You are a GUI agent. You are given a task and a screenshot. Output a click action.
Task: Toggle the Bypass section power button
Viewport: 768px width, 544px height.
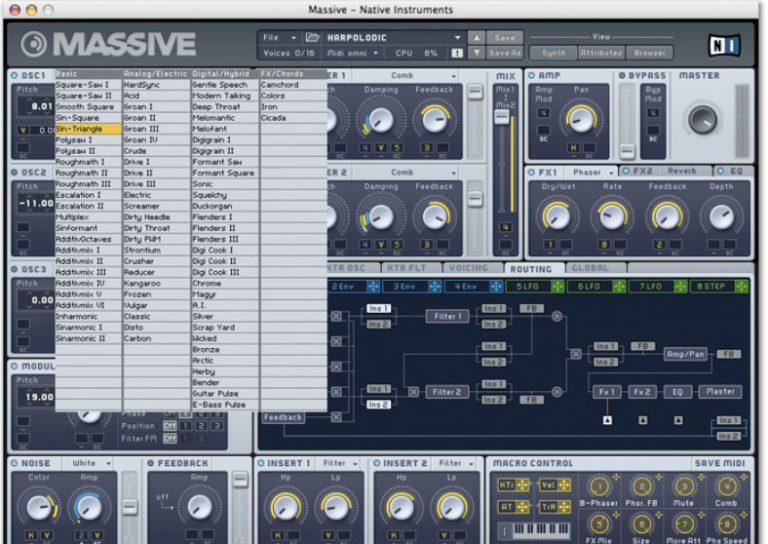pyautogui.click(x=622, y=75)
